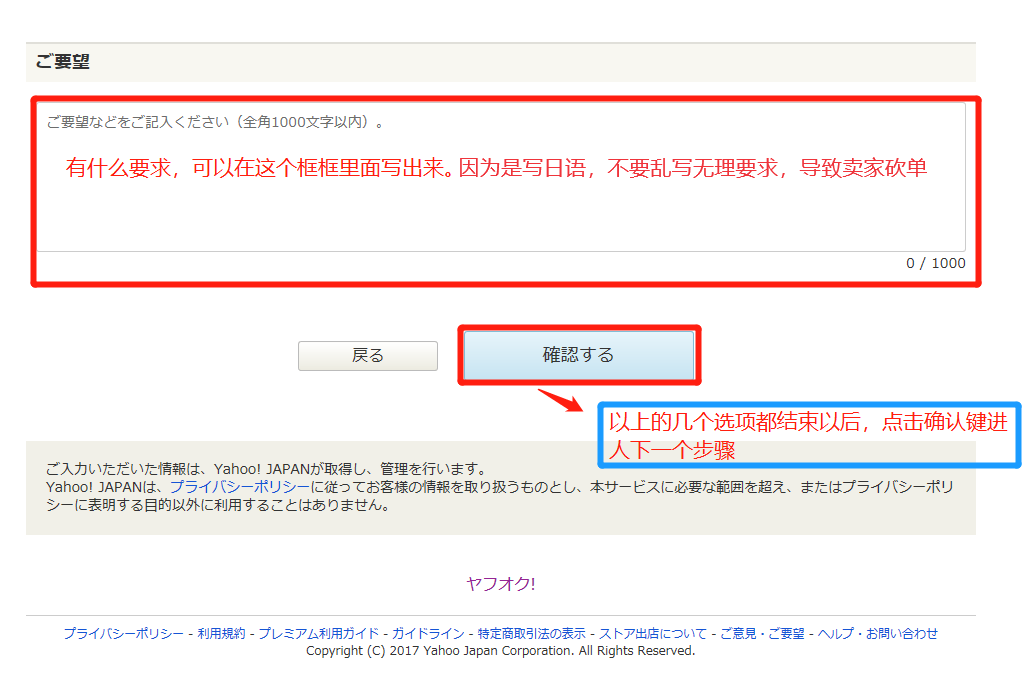Open the ヘルプ・お問い合わせ footer link
Image resolution: width=1026 pixels, height=675 pixels.
click(878, 633)
